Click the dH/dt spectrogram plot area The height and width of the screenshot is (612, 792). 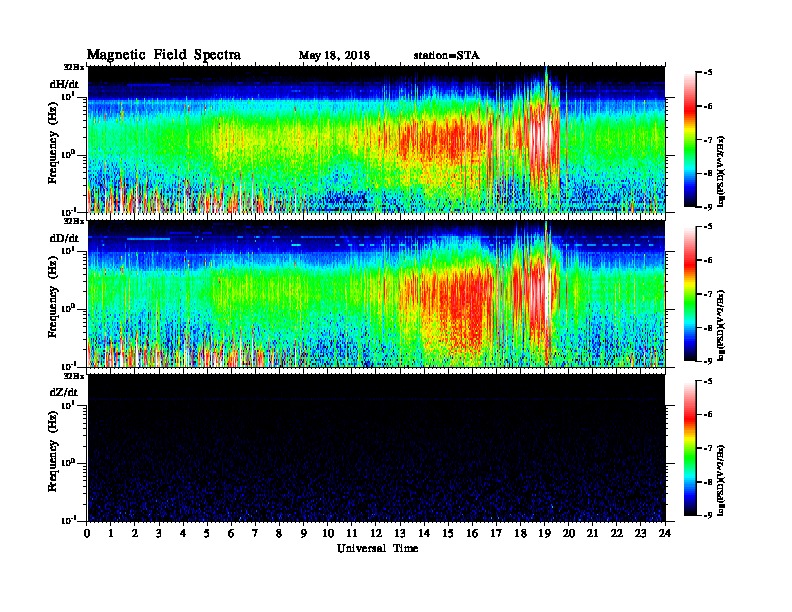point(376,139)
